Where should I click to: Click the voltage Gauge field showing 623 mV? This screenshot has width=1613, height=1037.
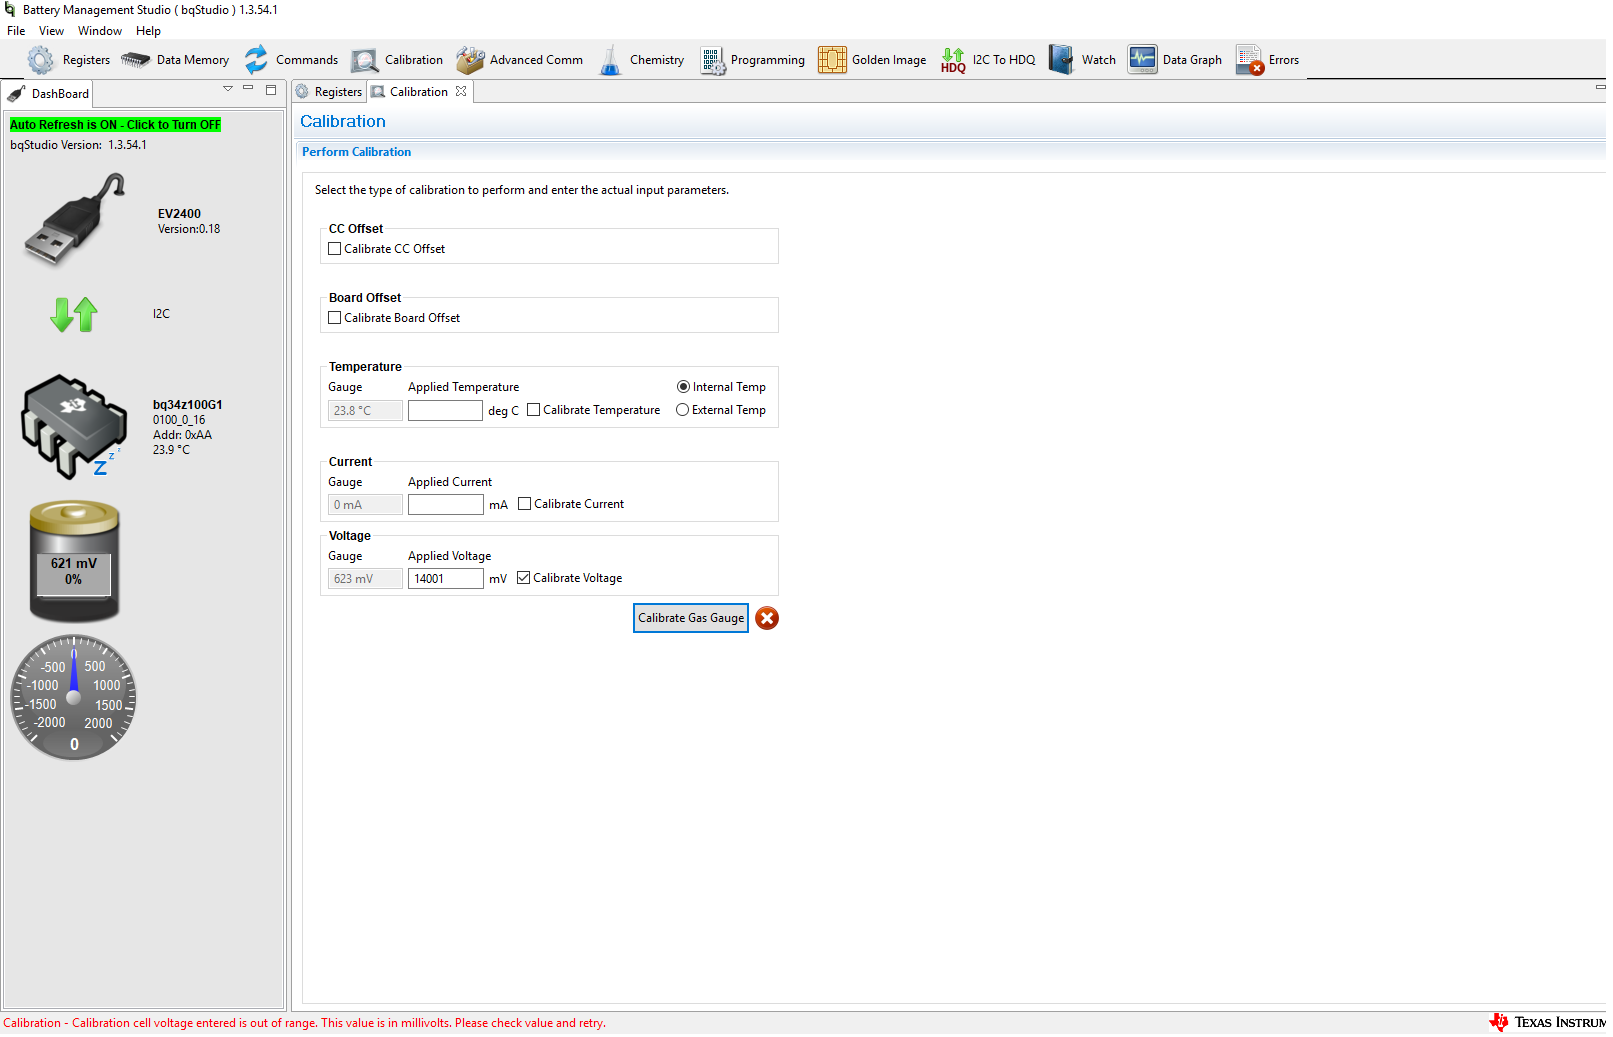click(x=365, y=579)
